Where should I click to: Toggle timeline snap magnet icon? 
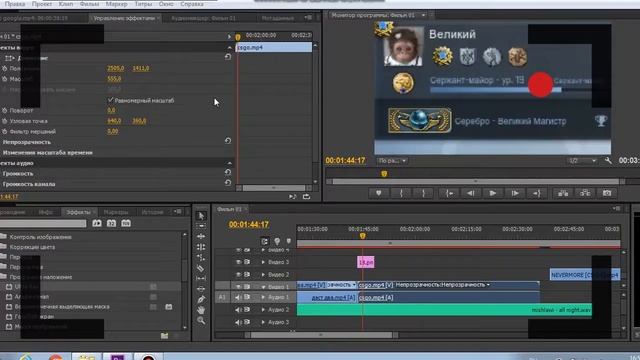click(x=264, y=241)
